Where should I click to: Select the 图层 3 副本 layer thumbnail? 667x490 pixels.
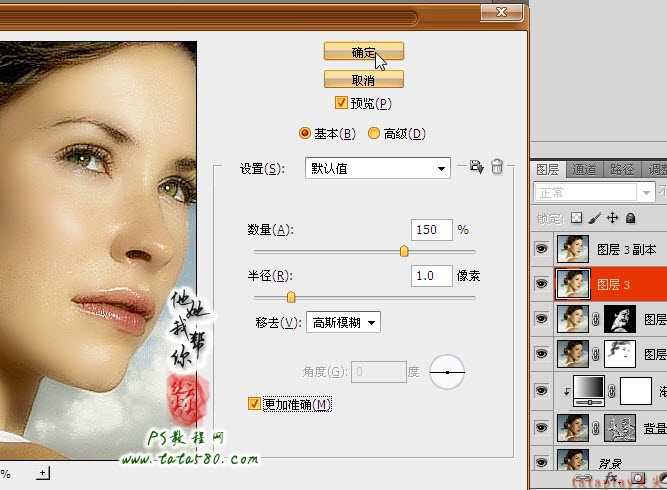(x=573, y=248)
